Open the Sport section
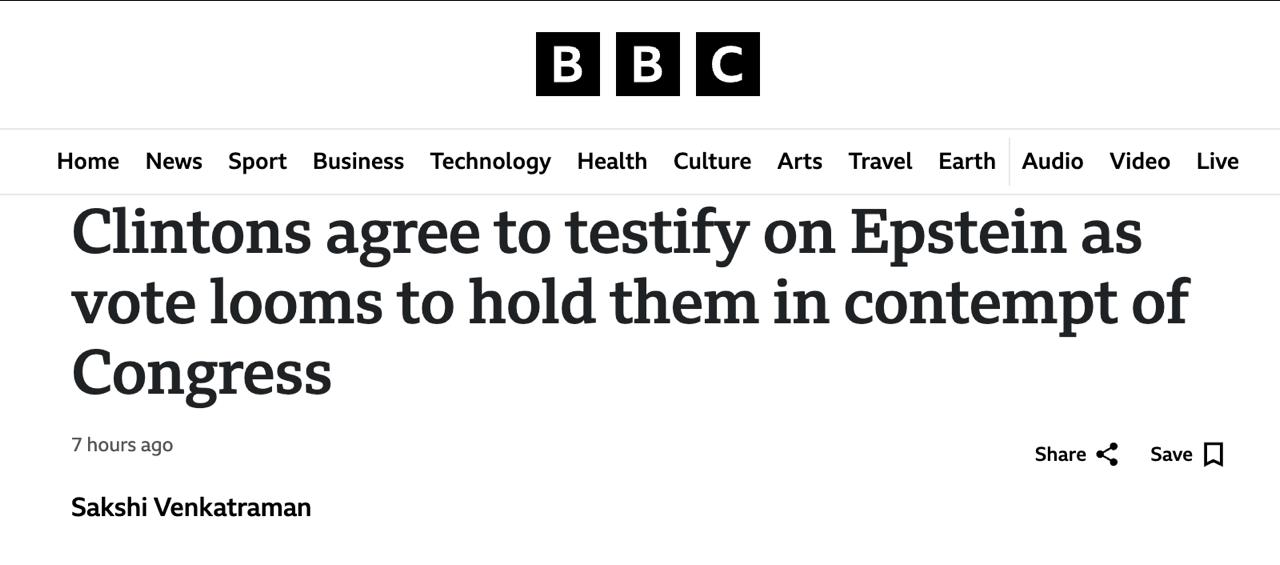Screen dimensions: 1280x565 [257, 161]
